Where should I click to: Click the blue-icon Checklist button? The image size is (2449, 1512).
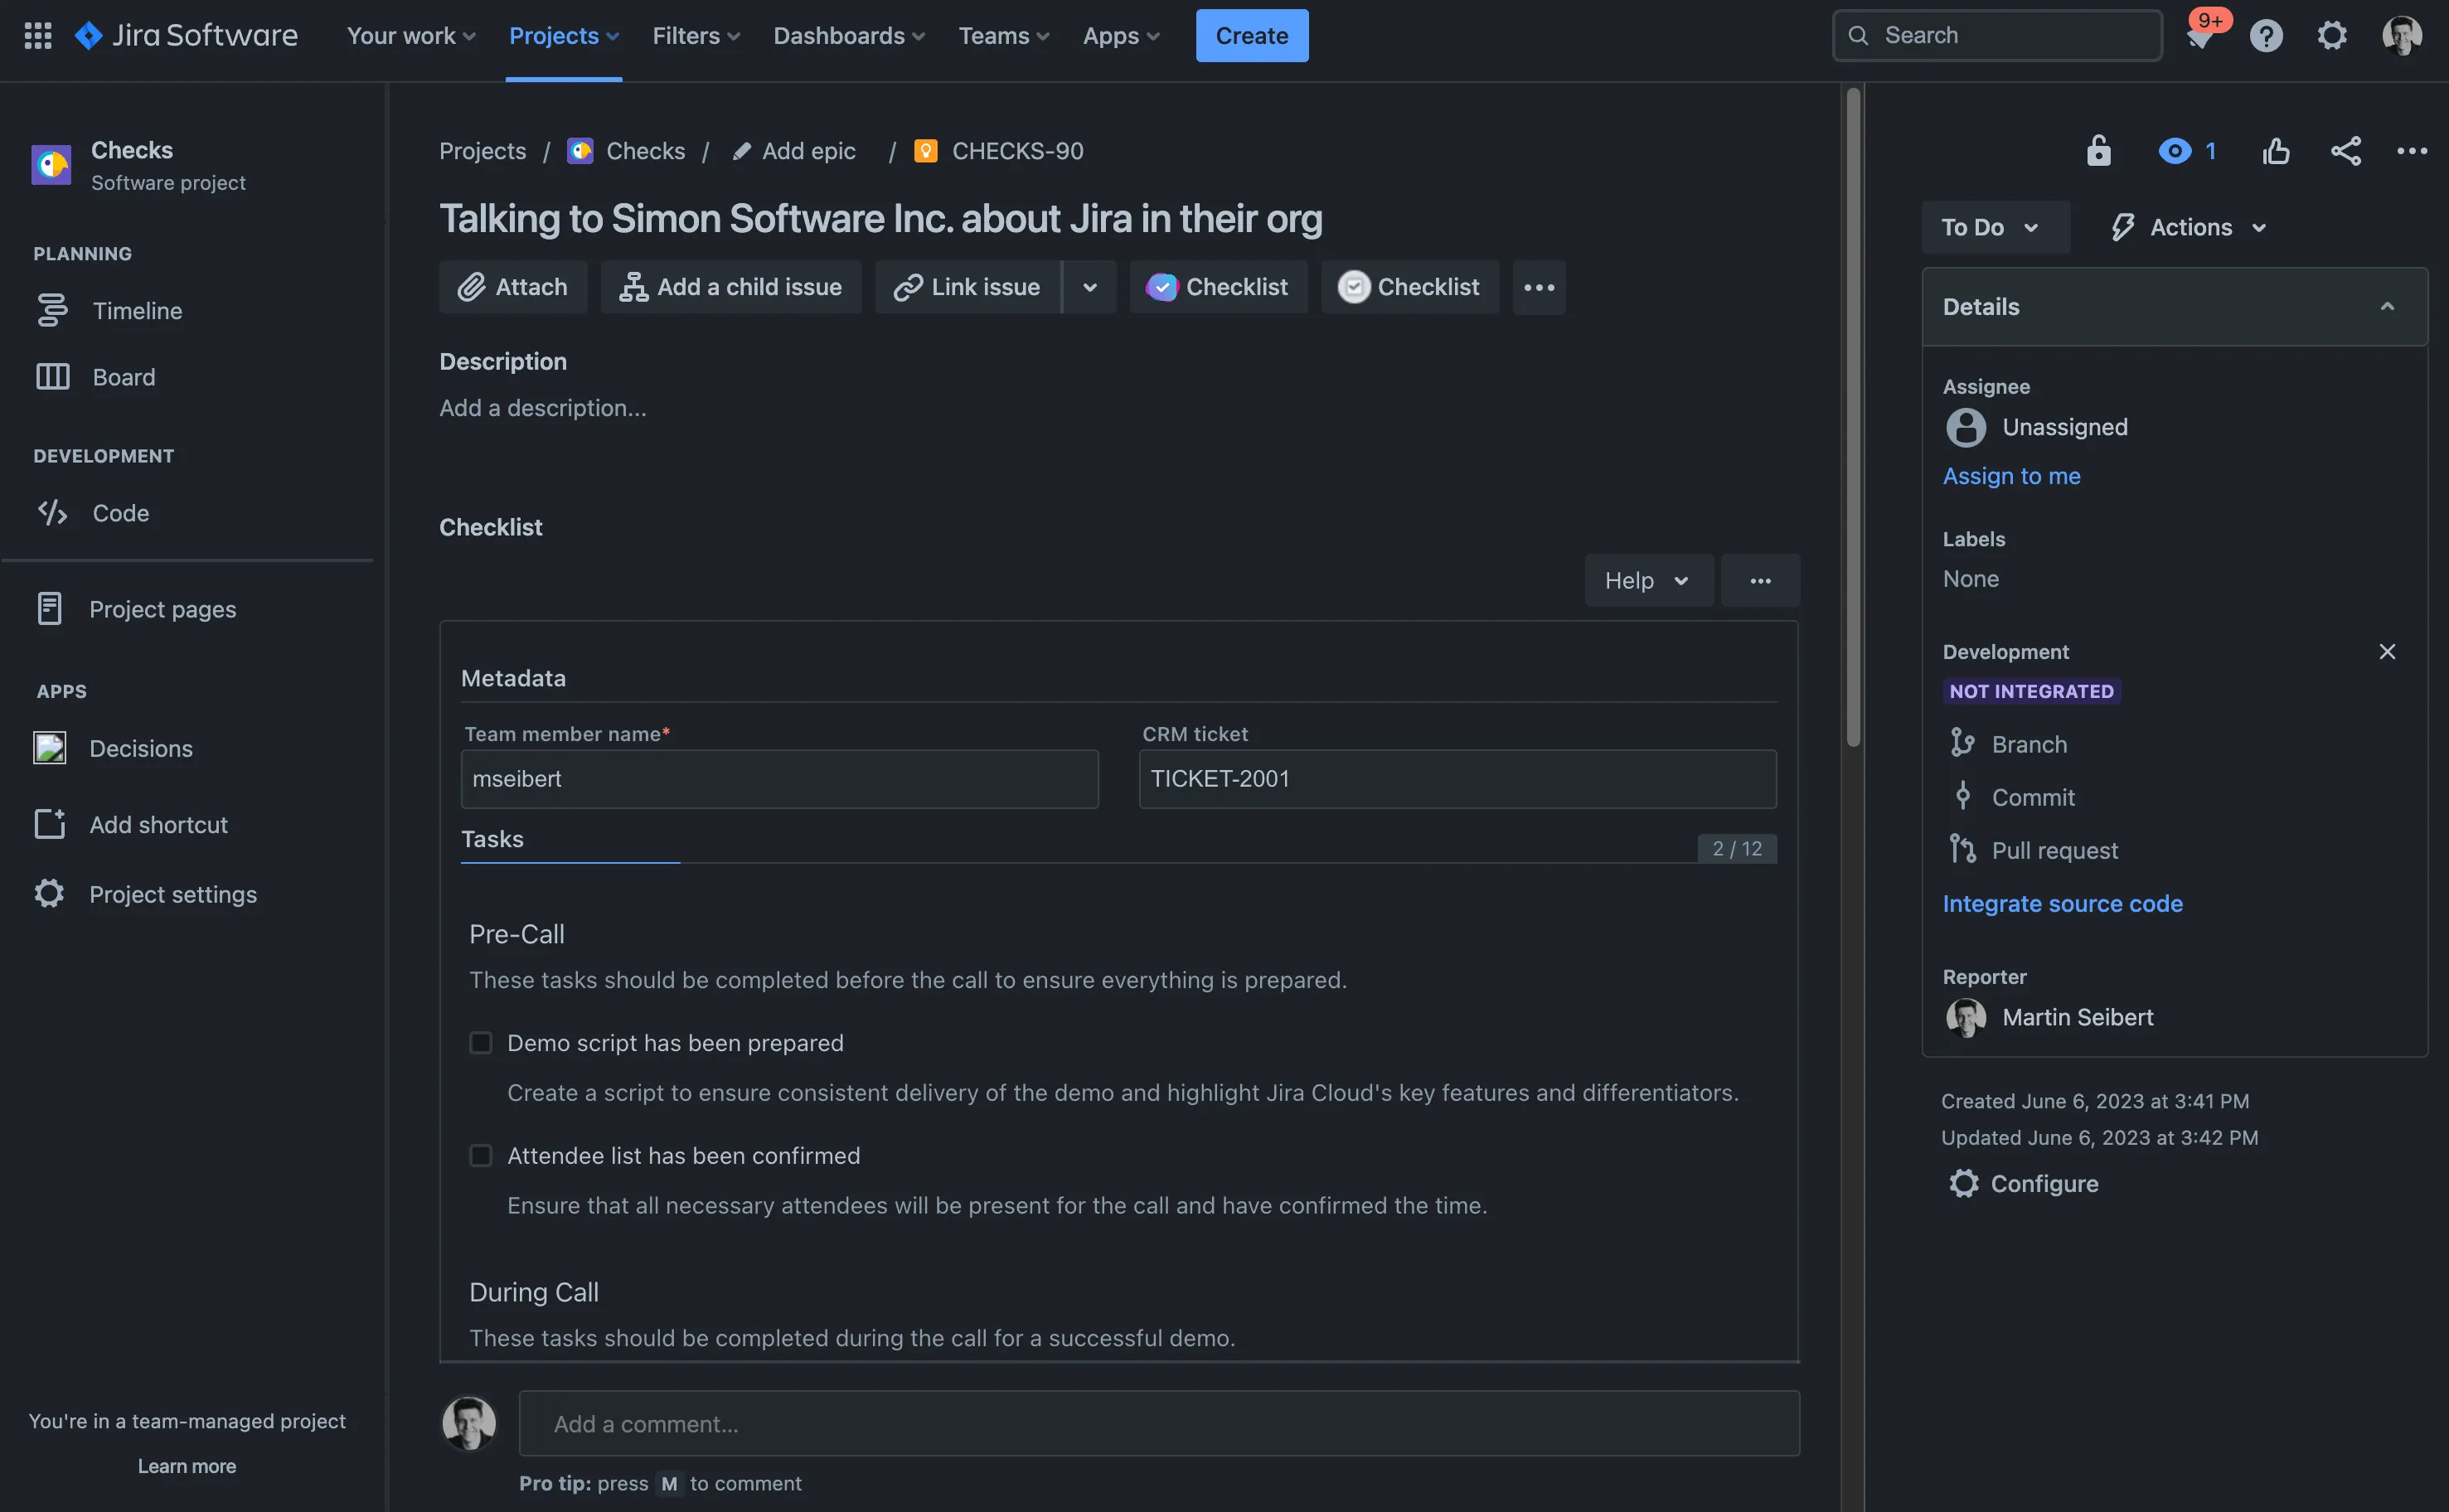point(1218,287)
